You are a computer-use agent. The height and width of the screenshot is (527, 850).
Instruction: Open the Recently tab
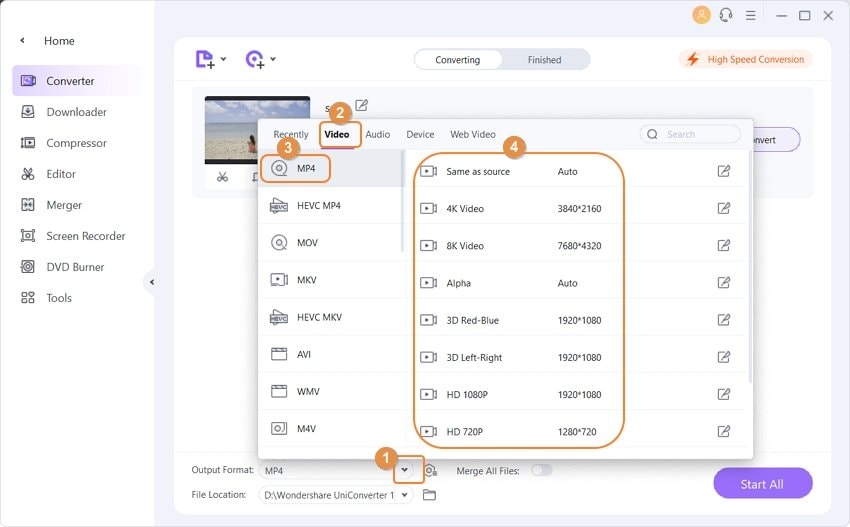(291, 134)
